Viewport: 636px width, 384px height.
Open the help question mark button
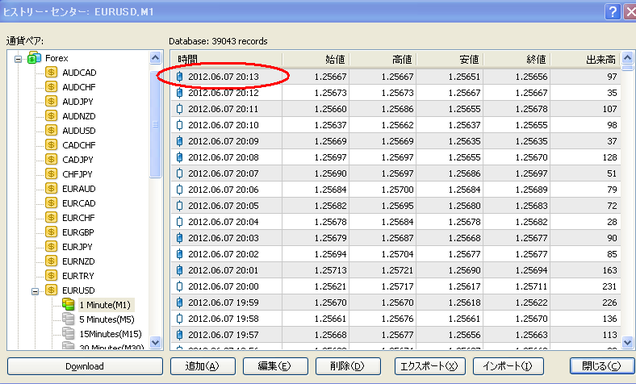point(612,12)
